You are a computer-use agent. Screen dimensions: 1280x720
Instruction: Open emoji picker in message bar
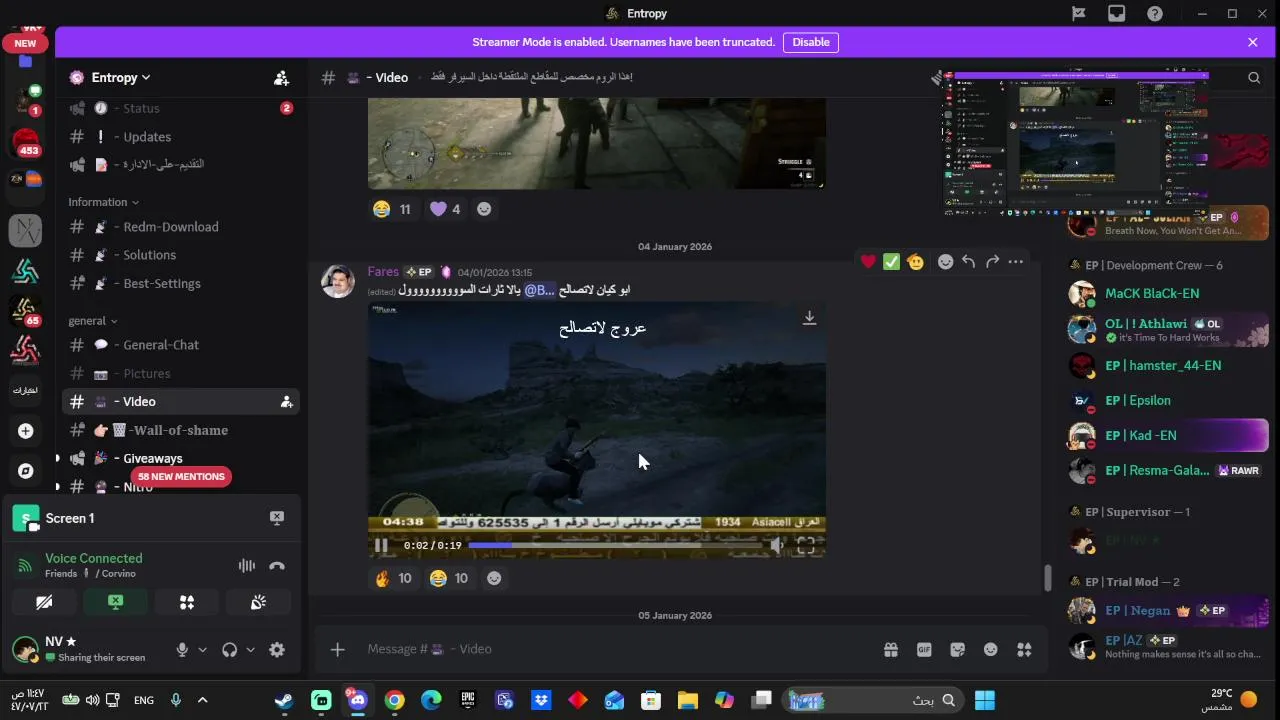(990, 650)
